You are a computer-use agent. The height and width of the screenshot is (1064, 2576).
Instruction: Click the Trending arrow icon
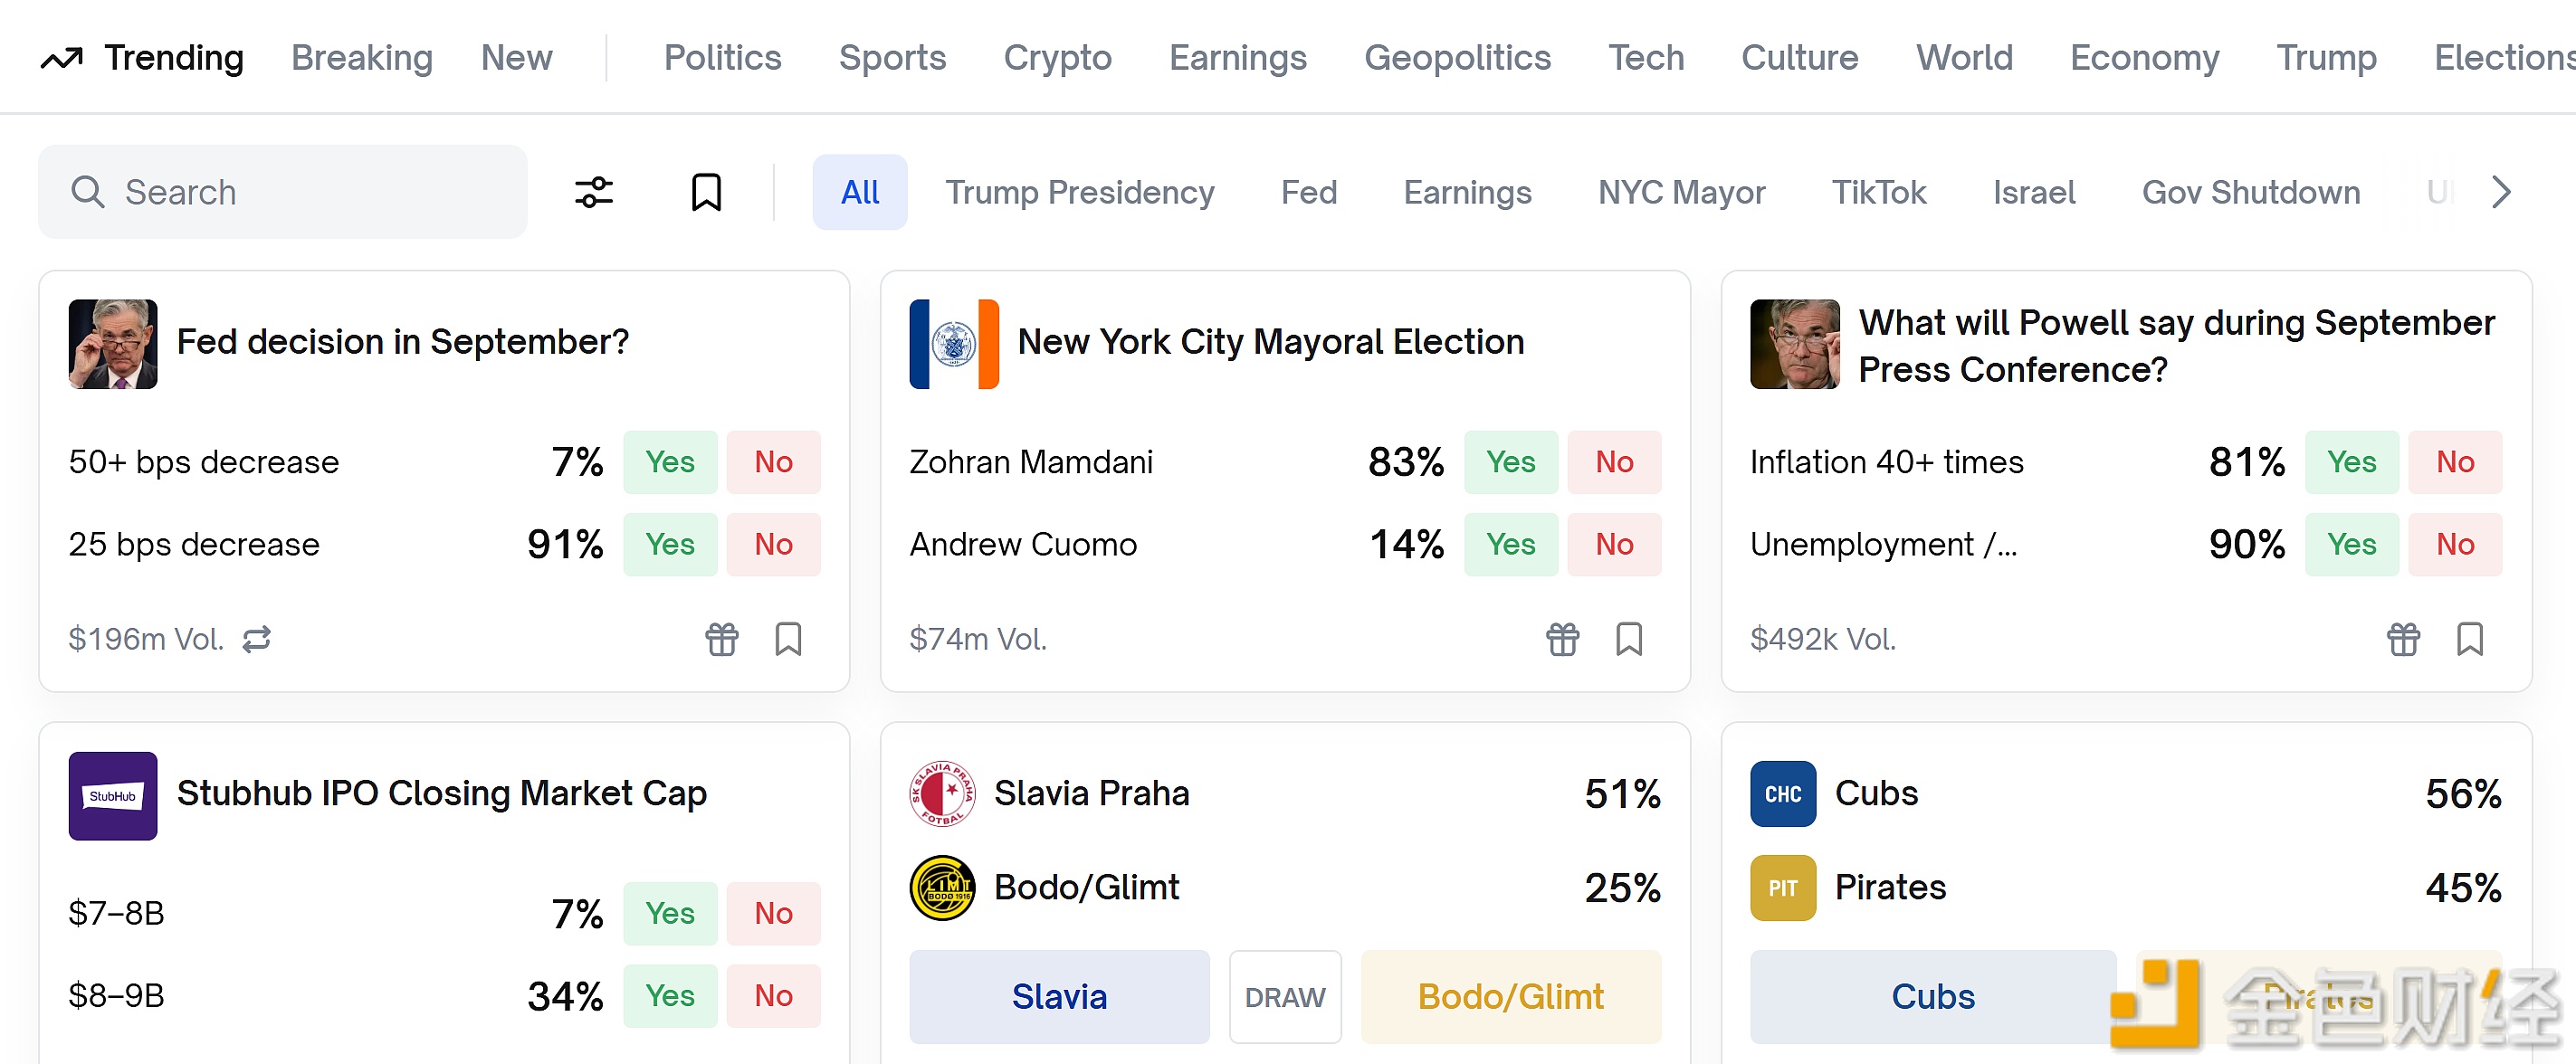[x=62, y=59]
